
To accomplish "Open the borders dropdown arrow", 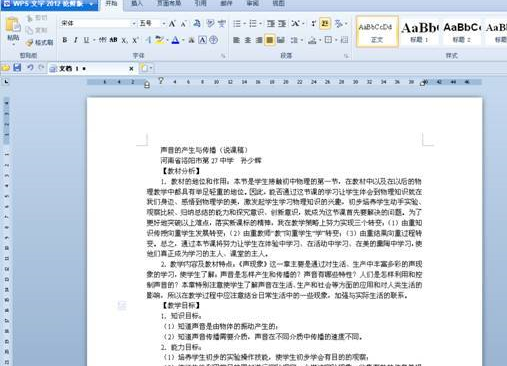I will point(336,40).
